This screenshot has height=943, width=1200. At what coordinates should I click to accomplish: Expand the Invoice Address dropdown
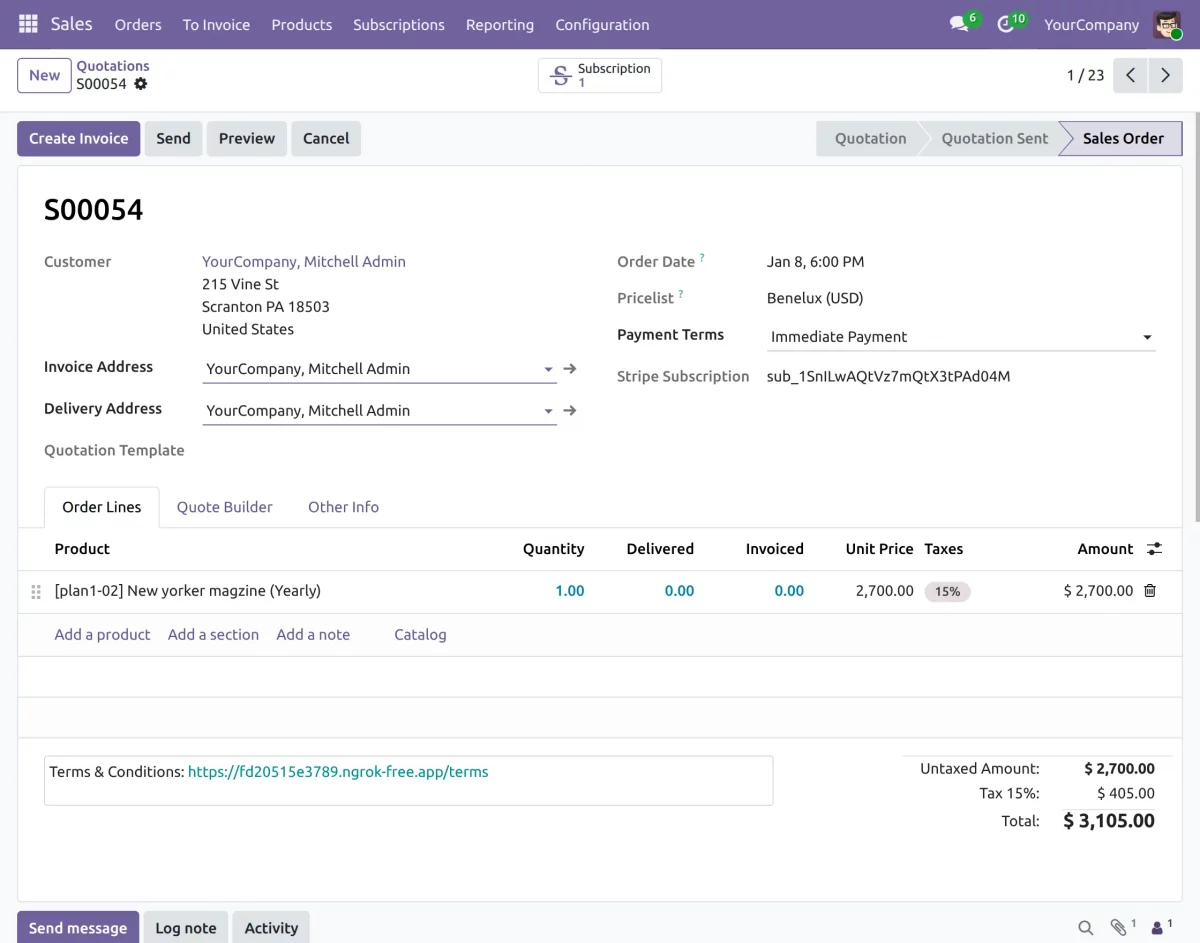tap(548, 370)
